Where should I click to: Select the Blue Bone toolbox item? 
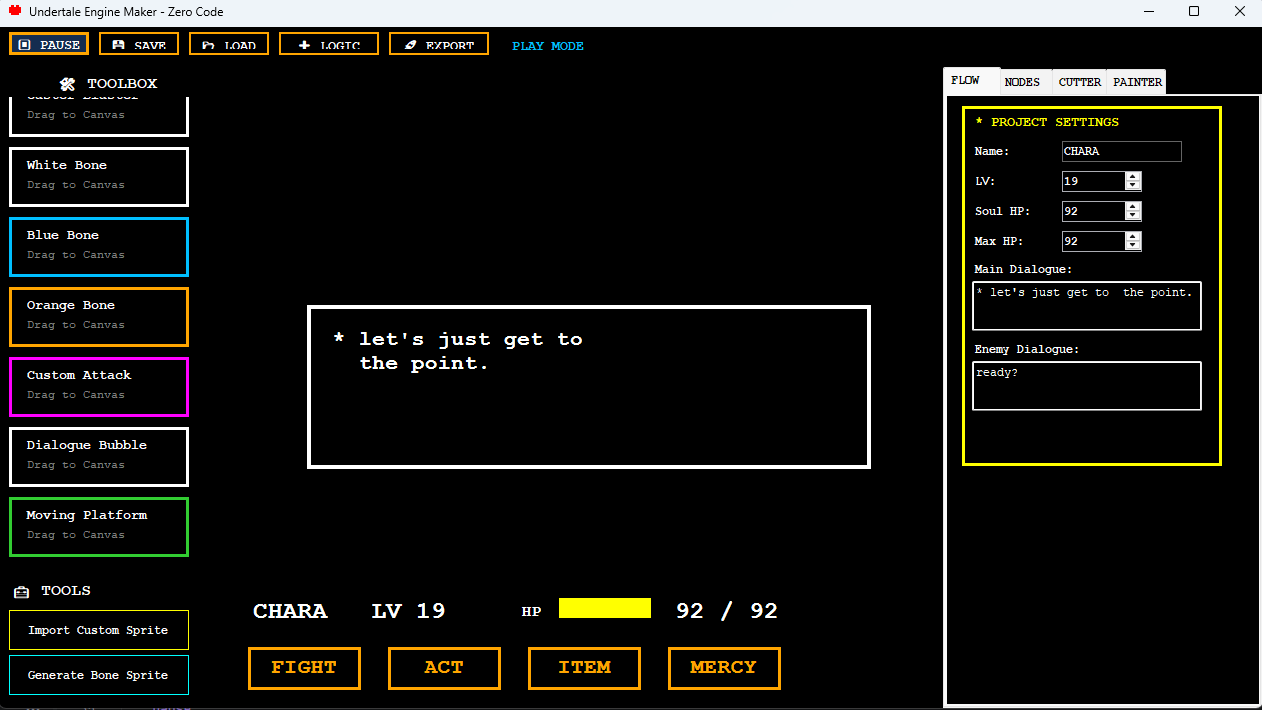[99, 247]
